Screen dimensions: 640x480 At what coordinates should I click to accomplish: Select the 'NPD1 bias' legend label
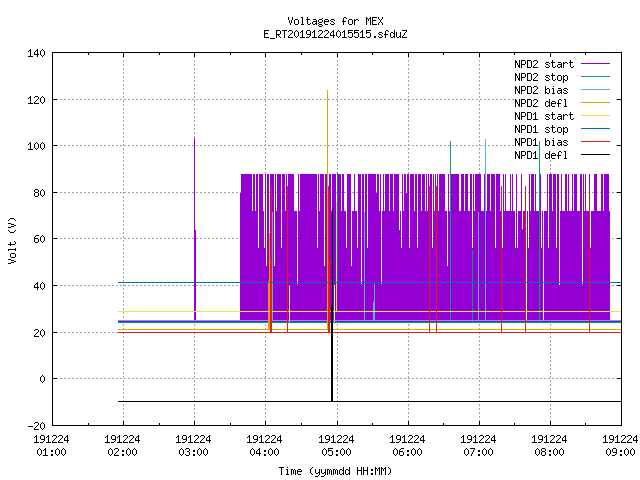pyautogui.click(x=541, y=142)
